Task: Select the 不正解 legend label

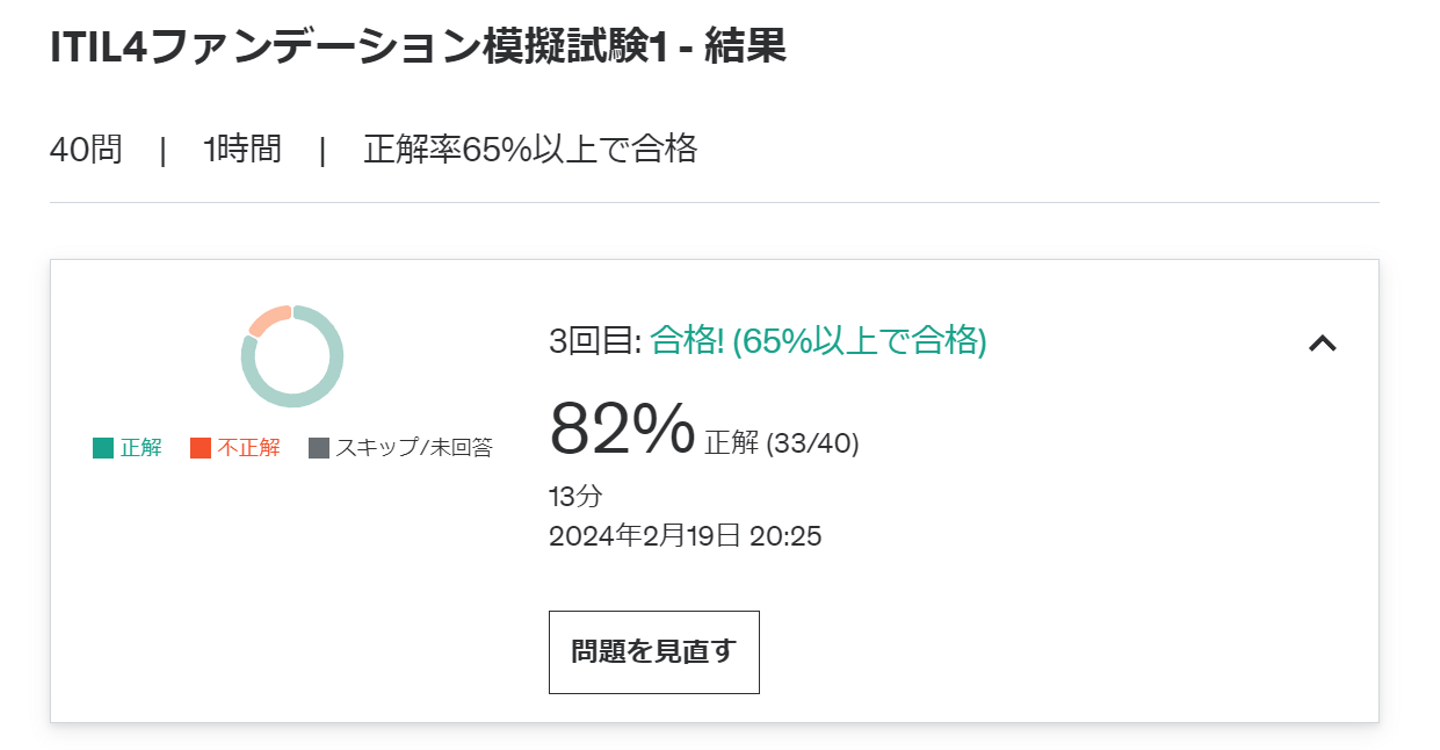Action: (x=249, y=448)
